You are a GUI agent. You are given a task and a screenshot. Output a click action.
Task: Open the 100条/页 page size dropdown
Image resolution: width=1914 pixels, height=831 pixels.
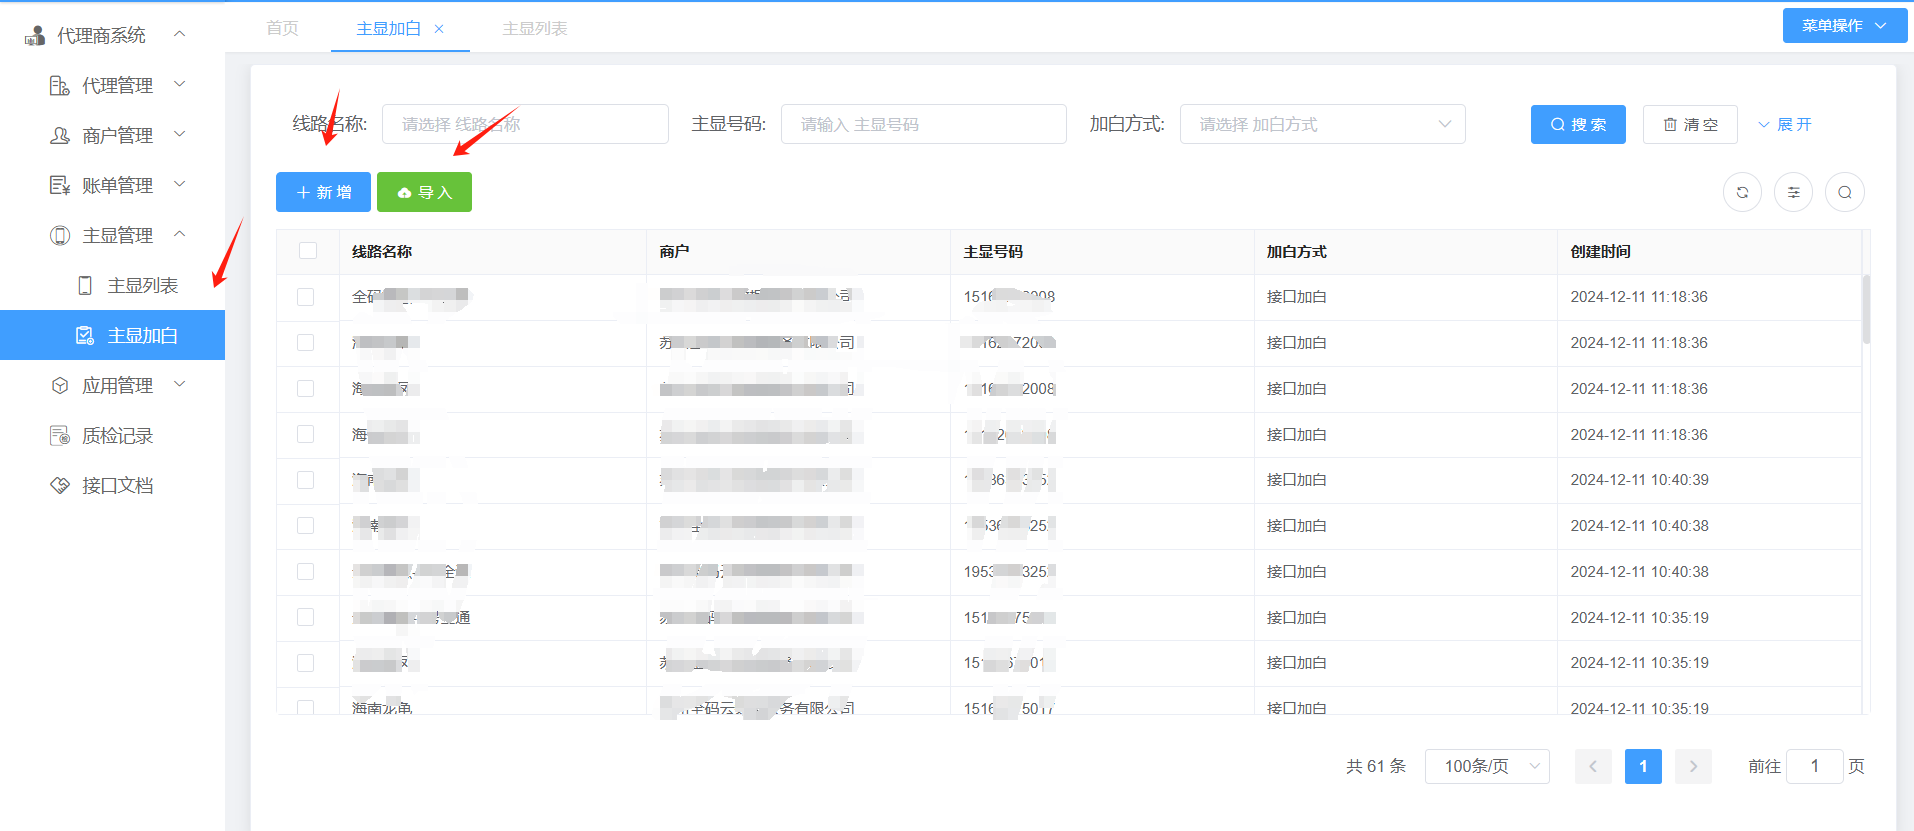[1486, 766]
